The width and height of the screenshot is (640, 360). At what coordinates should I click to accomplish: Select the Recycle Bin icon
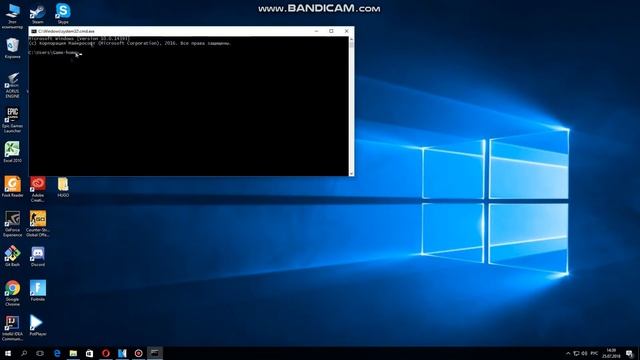pyautogui.click(x=12, y=48)
